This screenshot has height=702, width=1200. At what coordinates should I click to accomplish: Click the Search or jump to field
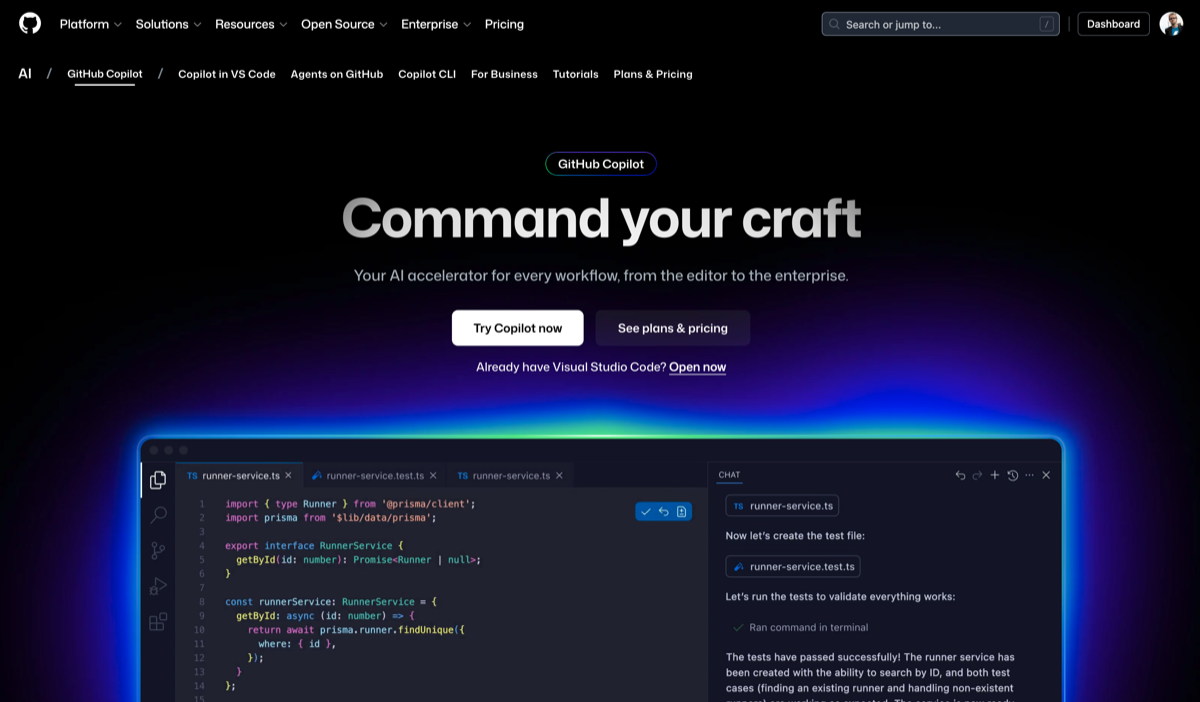(x=938, y=23)
